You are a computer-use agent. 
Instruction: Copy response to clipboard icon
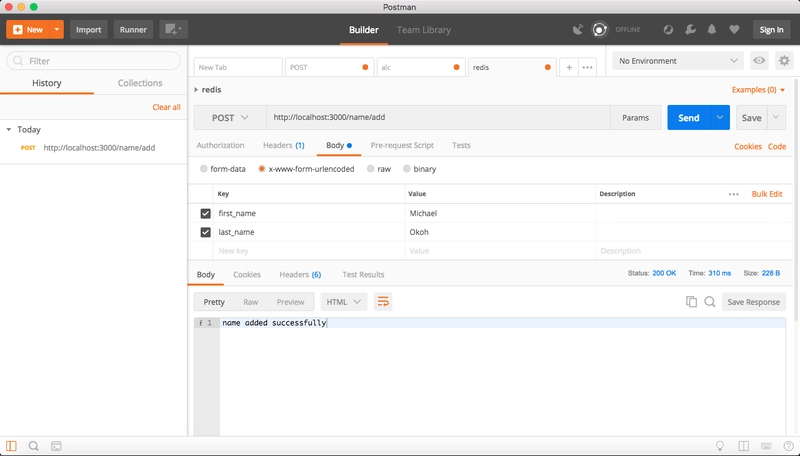pyautogui.click(x=691, y=302)
